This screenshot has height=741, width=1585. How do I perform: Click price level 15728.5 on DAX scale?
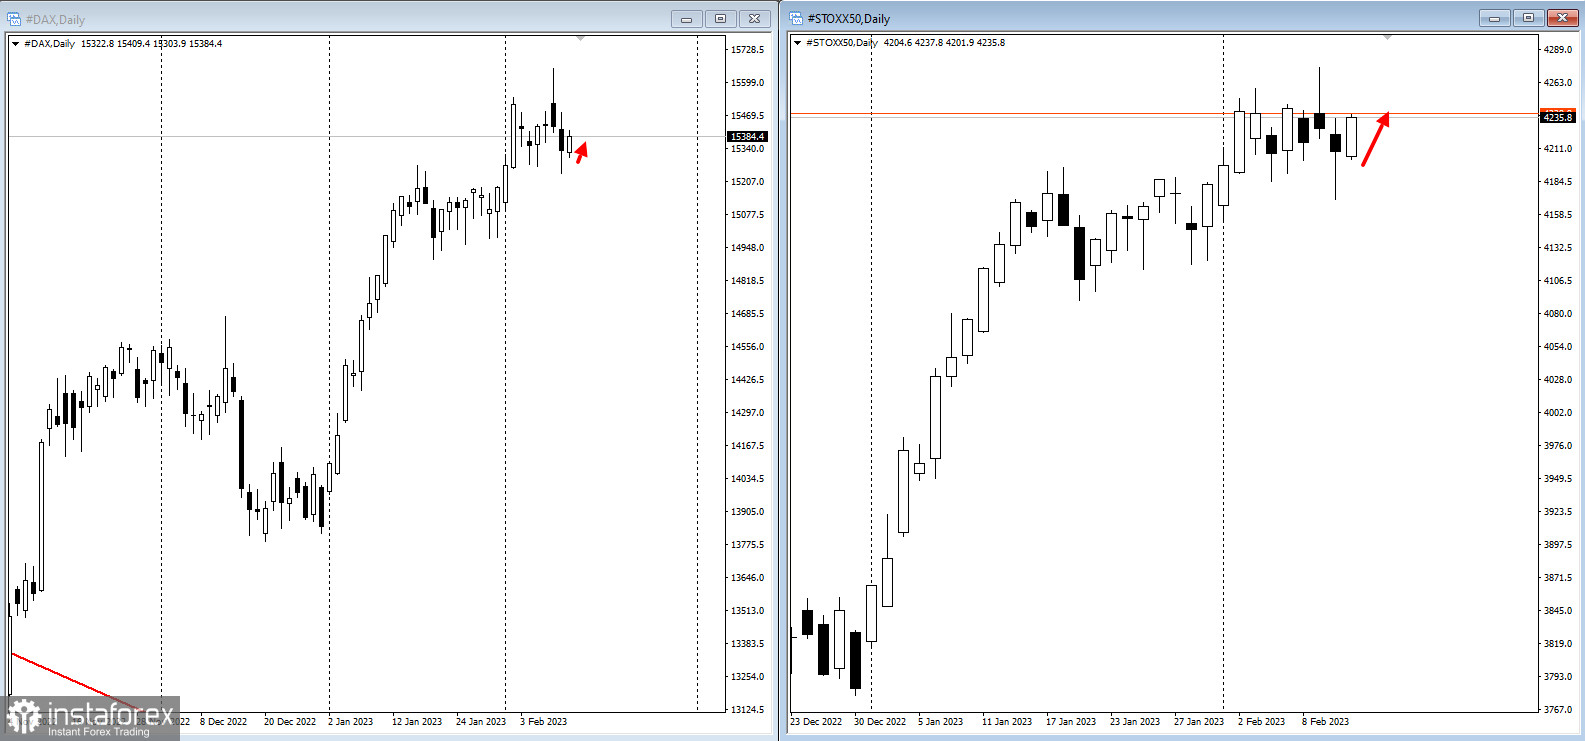pos(747,50)
